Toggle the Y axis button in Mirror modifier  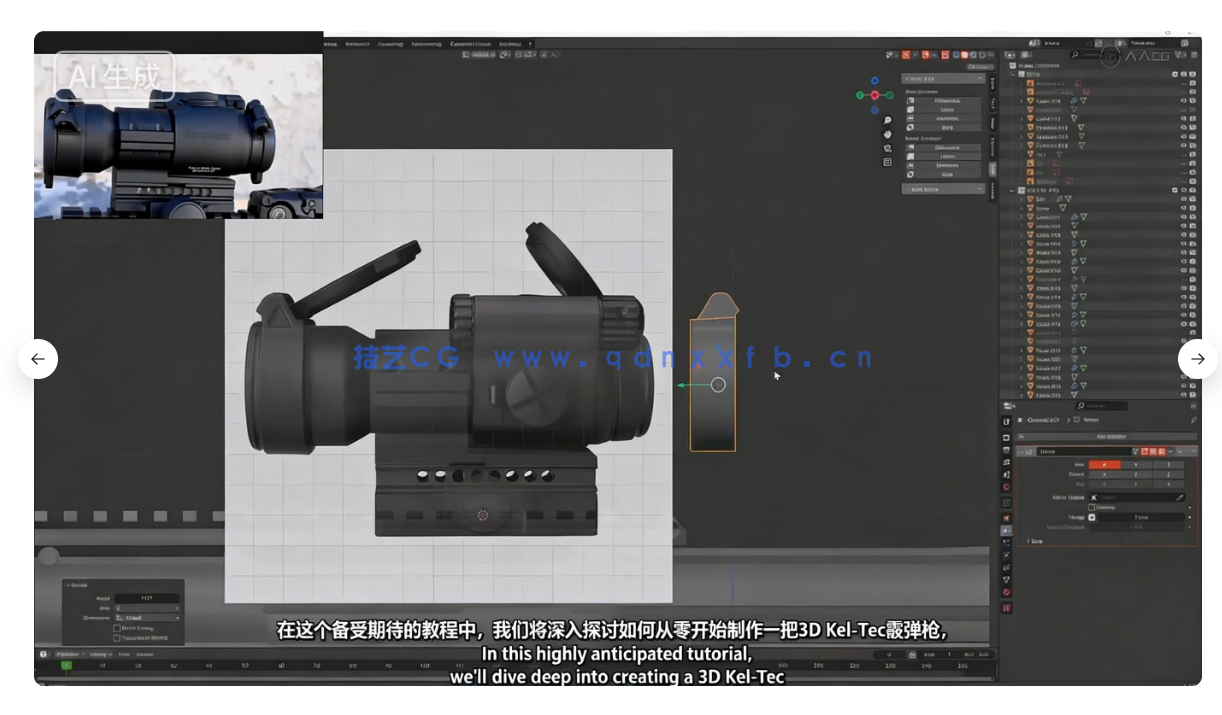(x=1135, y=464)
